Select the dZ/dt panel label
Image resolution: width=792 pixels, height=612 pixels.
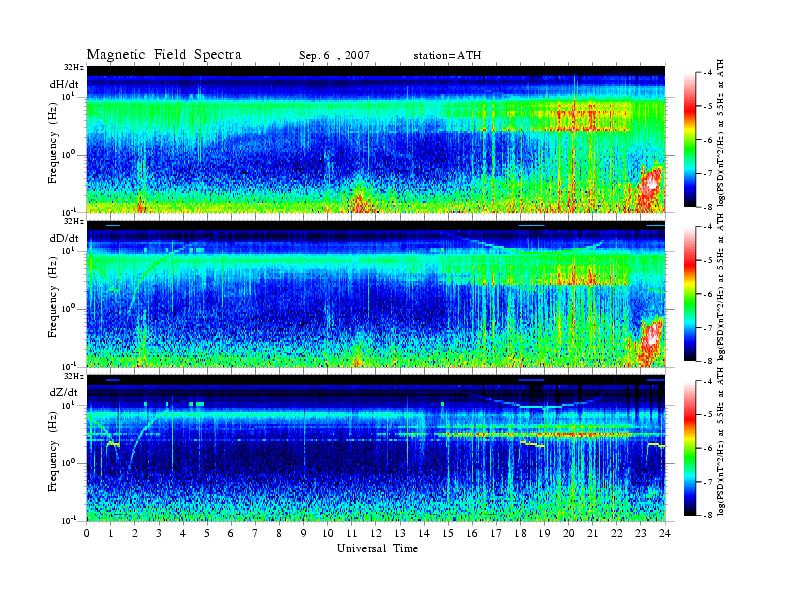click(64, 392)
